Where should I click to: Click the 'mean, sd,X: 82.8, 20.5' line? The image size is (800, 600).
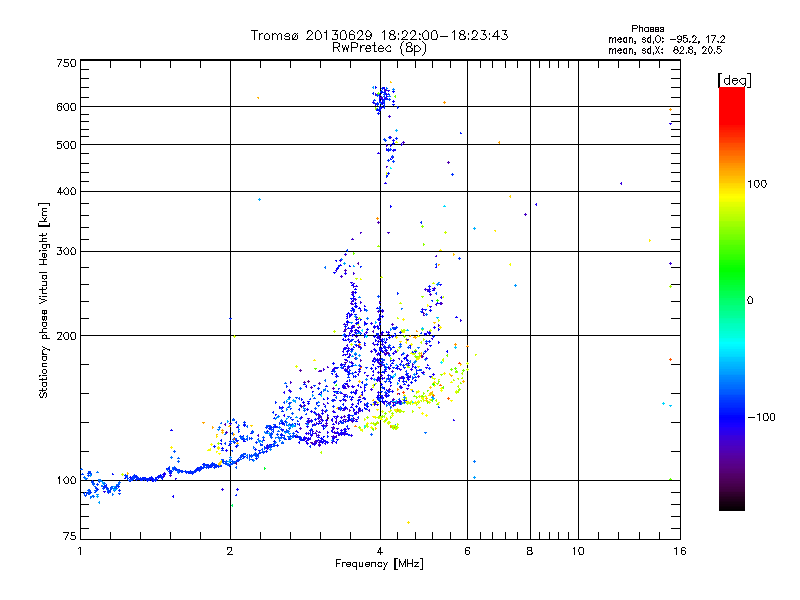pyautogui.click(x=665, y=50)
